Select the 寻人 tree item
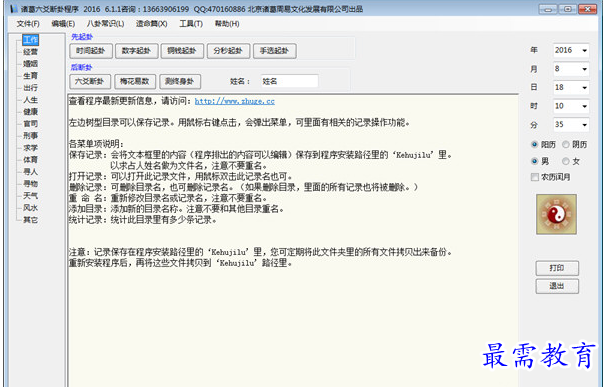The width and height of the screenshot is (604, 387). (30, 171)
